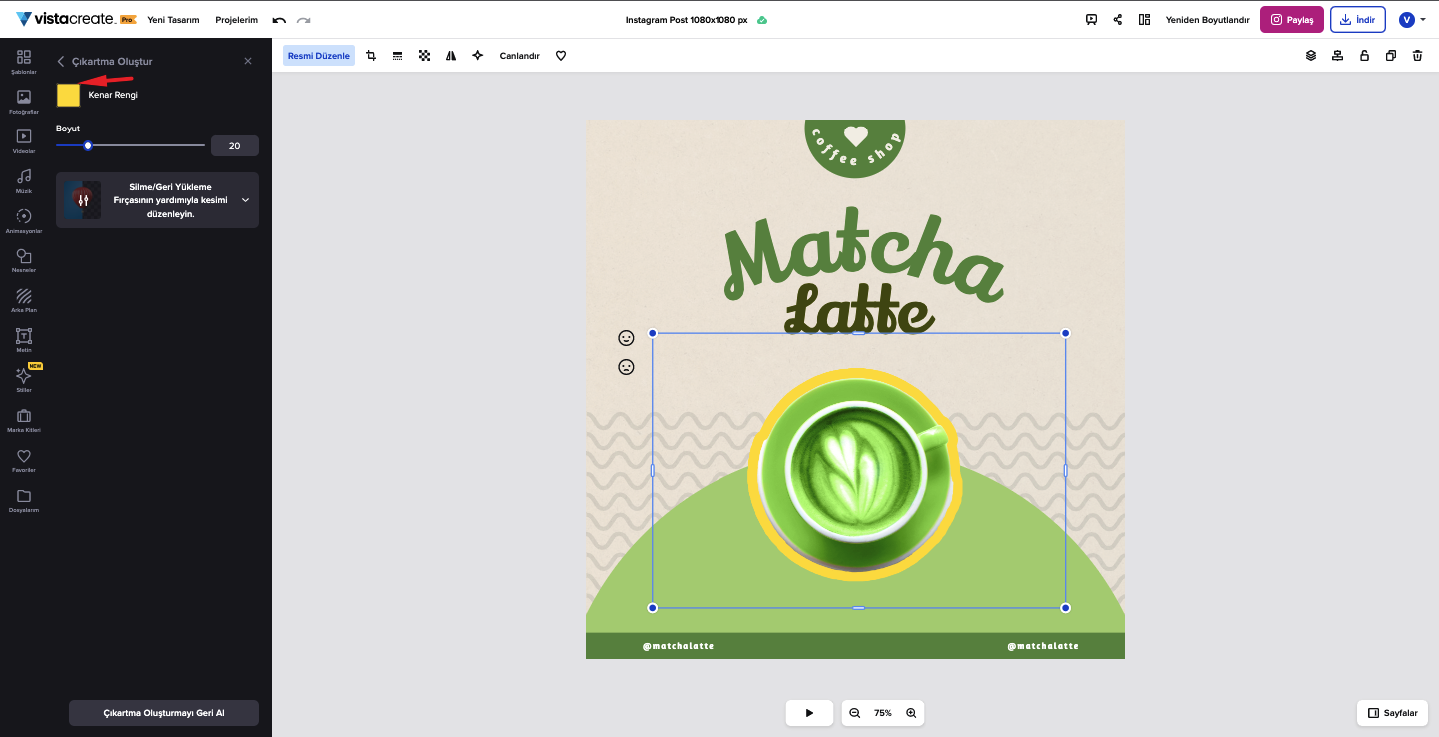Open the Arka Plan backgrounds panel
Viewport: 1439px width, 737px height.
(24, 300)
